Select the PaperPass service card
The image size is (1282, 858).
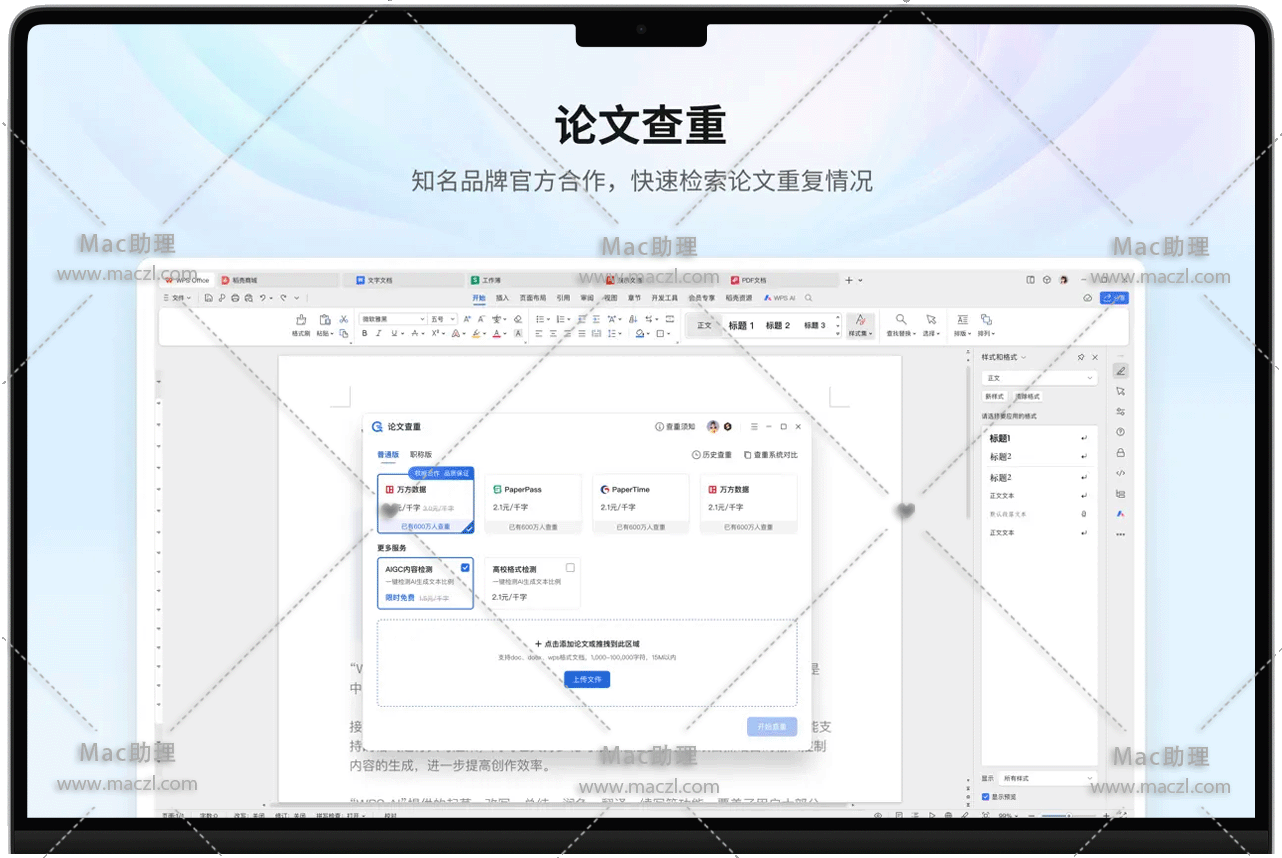pos(533,503)
